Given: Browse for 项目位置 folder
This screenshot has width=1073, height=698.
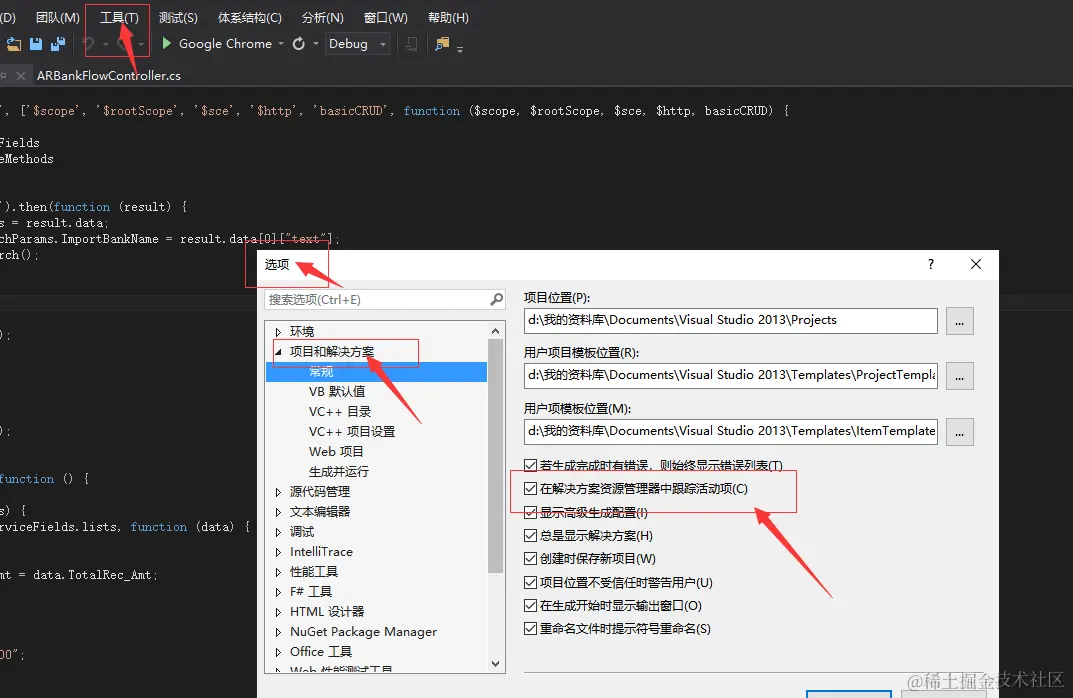Looking at the screenshot, I should [959, 321].
